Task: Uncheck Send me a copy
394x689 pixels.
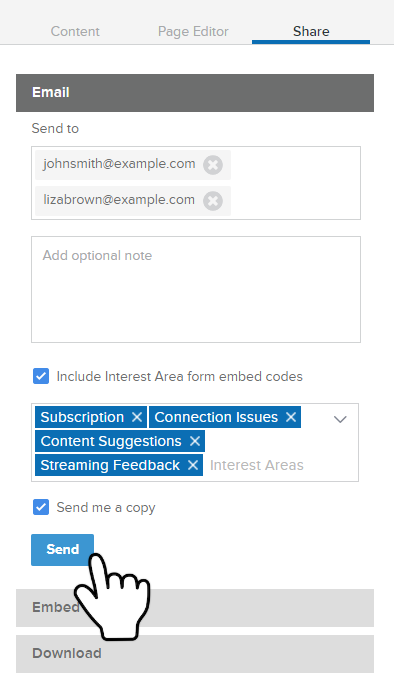Action: point(41,507)
